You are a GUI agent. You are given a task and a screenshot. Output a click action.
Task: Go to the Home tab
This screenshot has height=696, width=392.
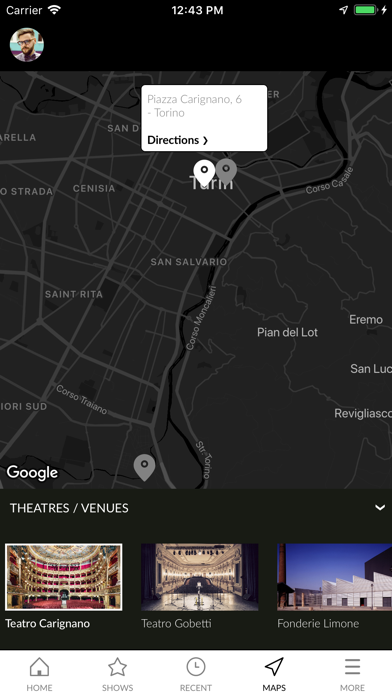point(39,674)
